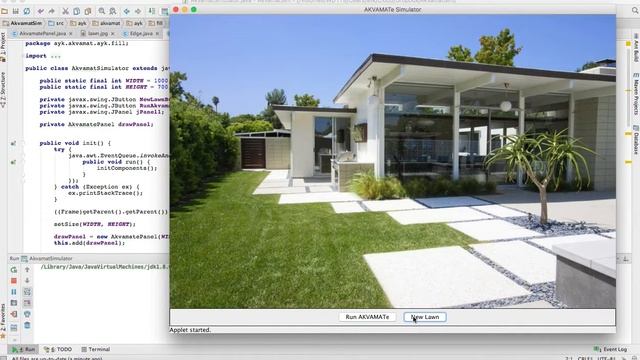Redo with the IDE toolbar redo arrow
The image size is (640, 360).
point(51,11)
